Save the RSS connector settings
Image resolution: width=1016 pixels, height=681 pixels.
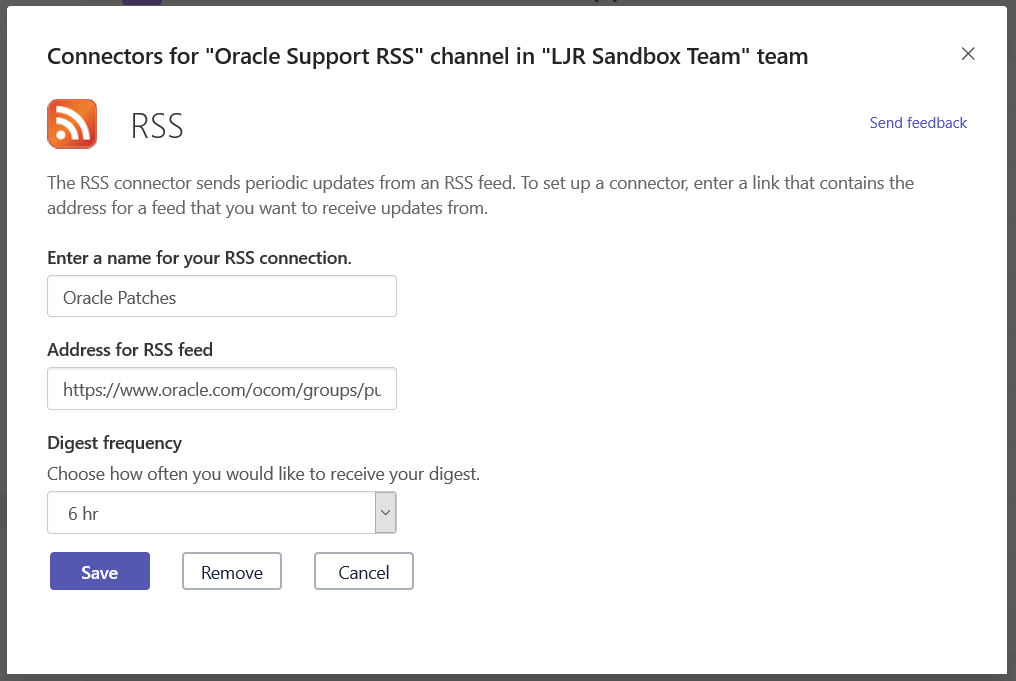click(x=100, y=571)
